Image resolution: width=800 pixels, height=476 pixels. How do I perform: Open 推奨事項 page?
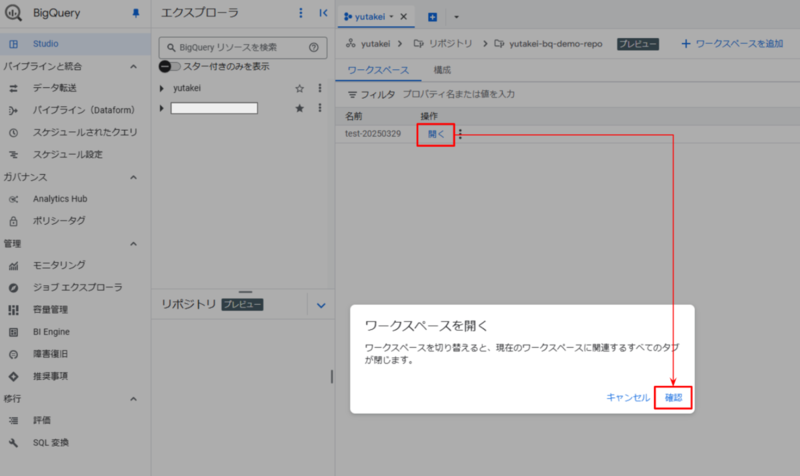50,376
